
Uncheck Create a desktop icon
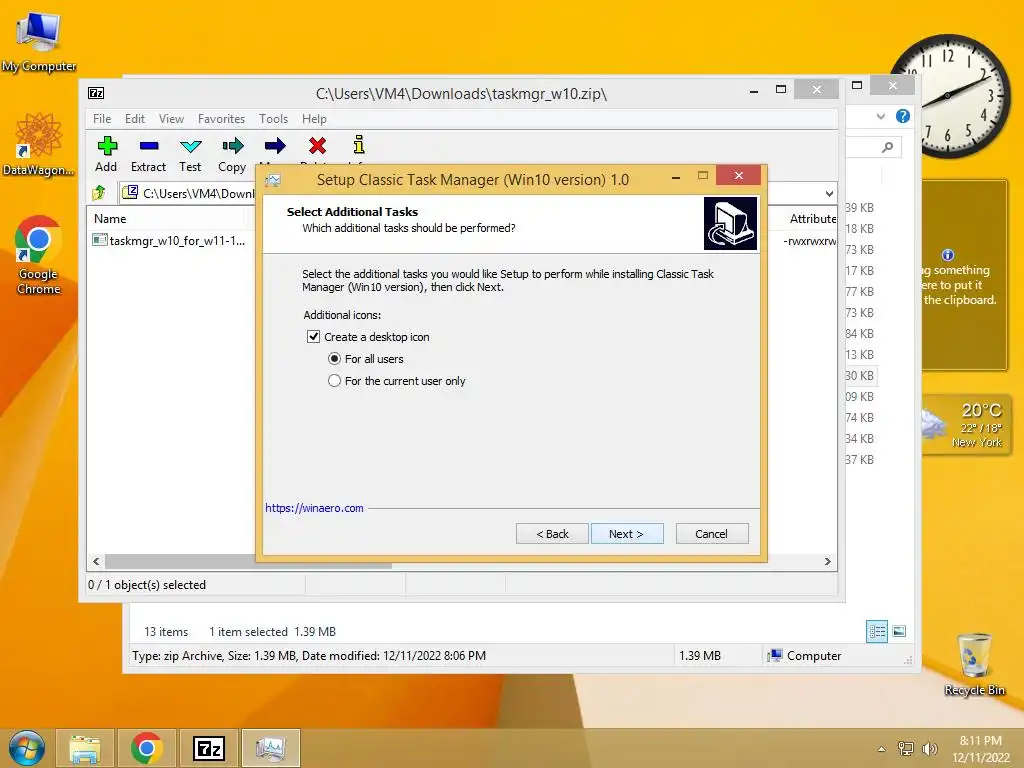click(313, 337)
